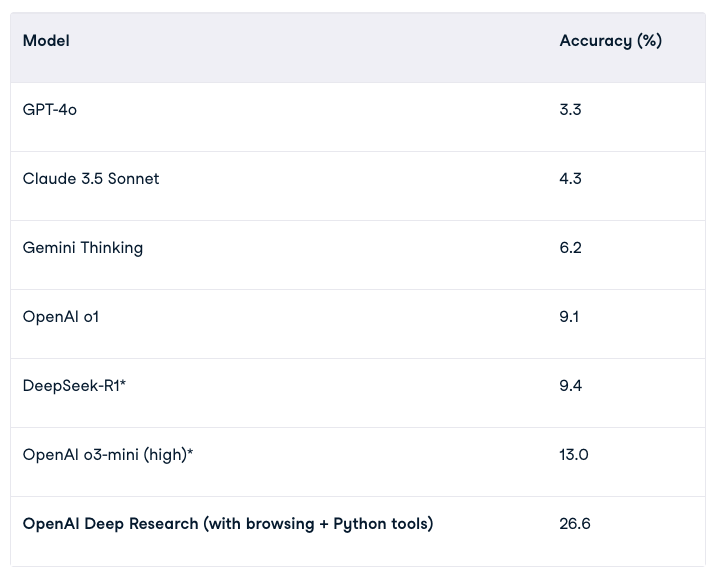The image size is (724, 584).
Task: Click "Python tools)" in the bold last row
Action: tap(383, 524)
